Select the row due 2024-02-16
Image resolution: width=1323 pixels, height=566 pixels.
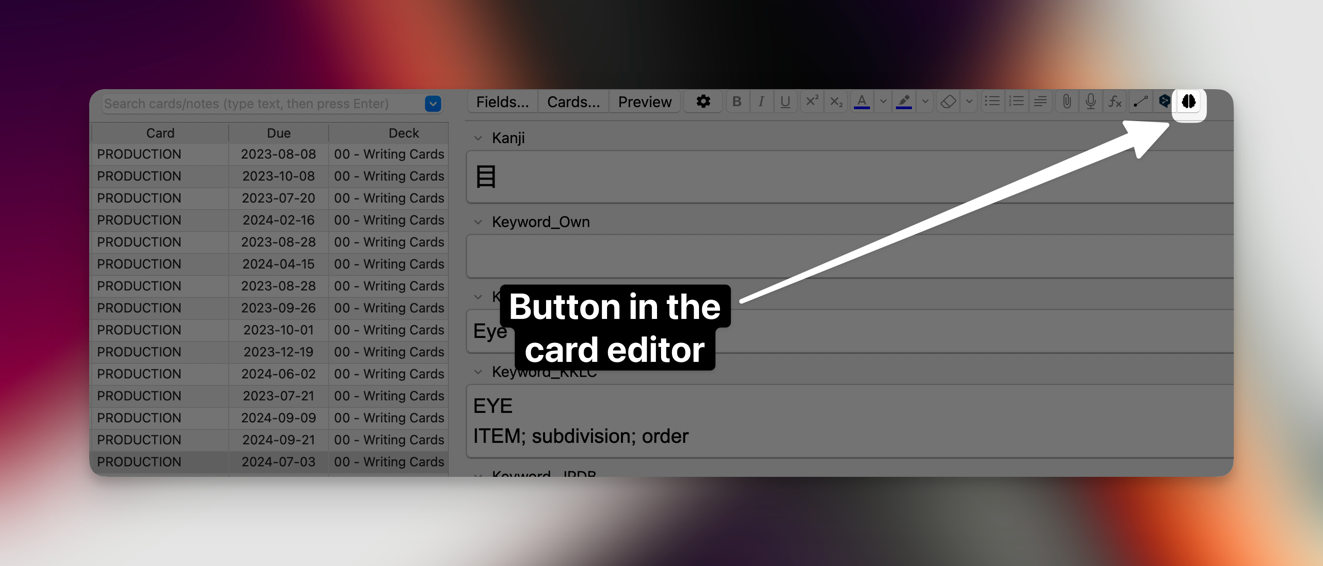click(270, 220)
